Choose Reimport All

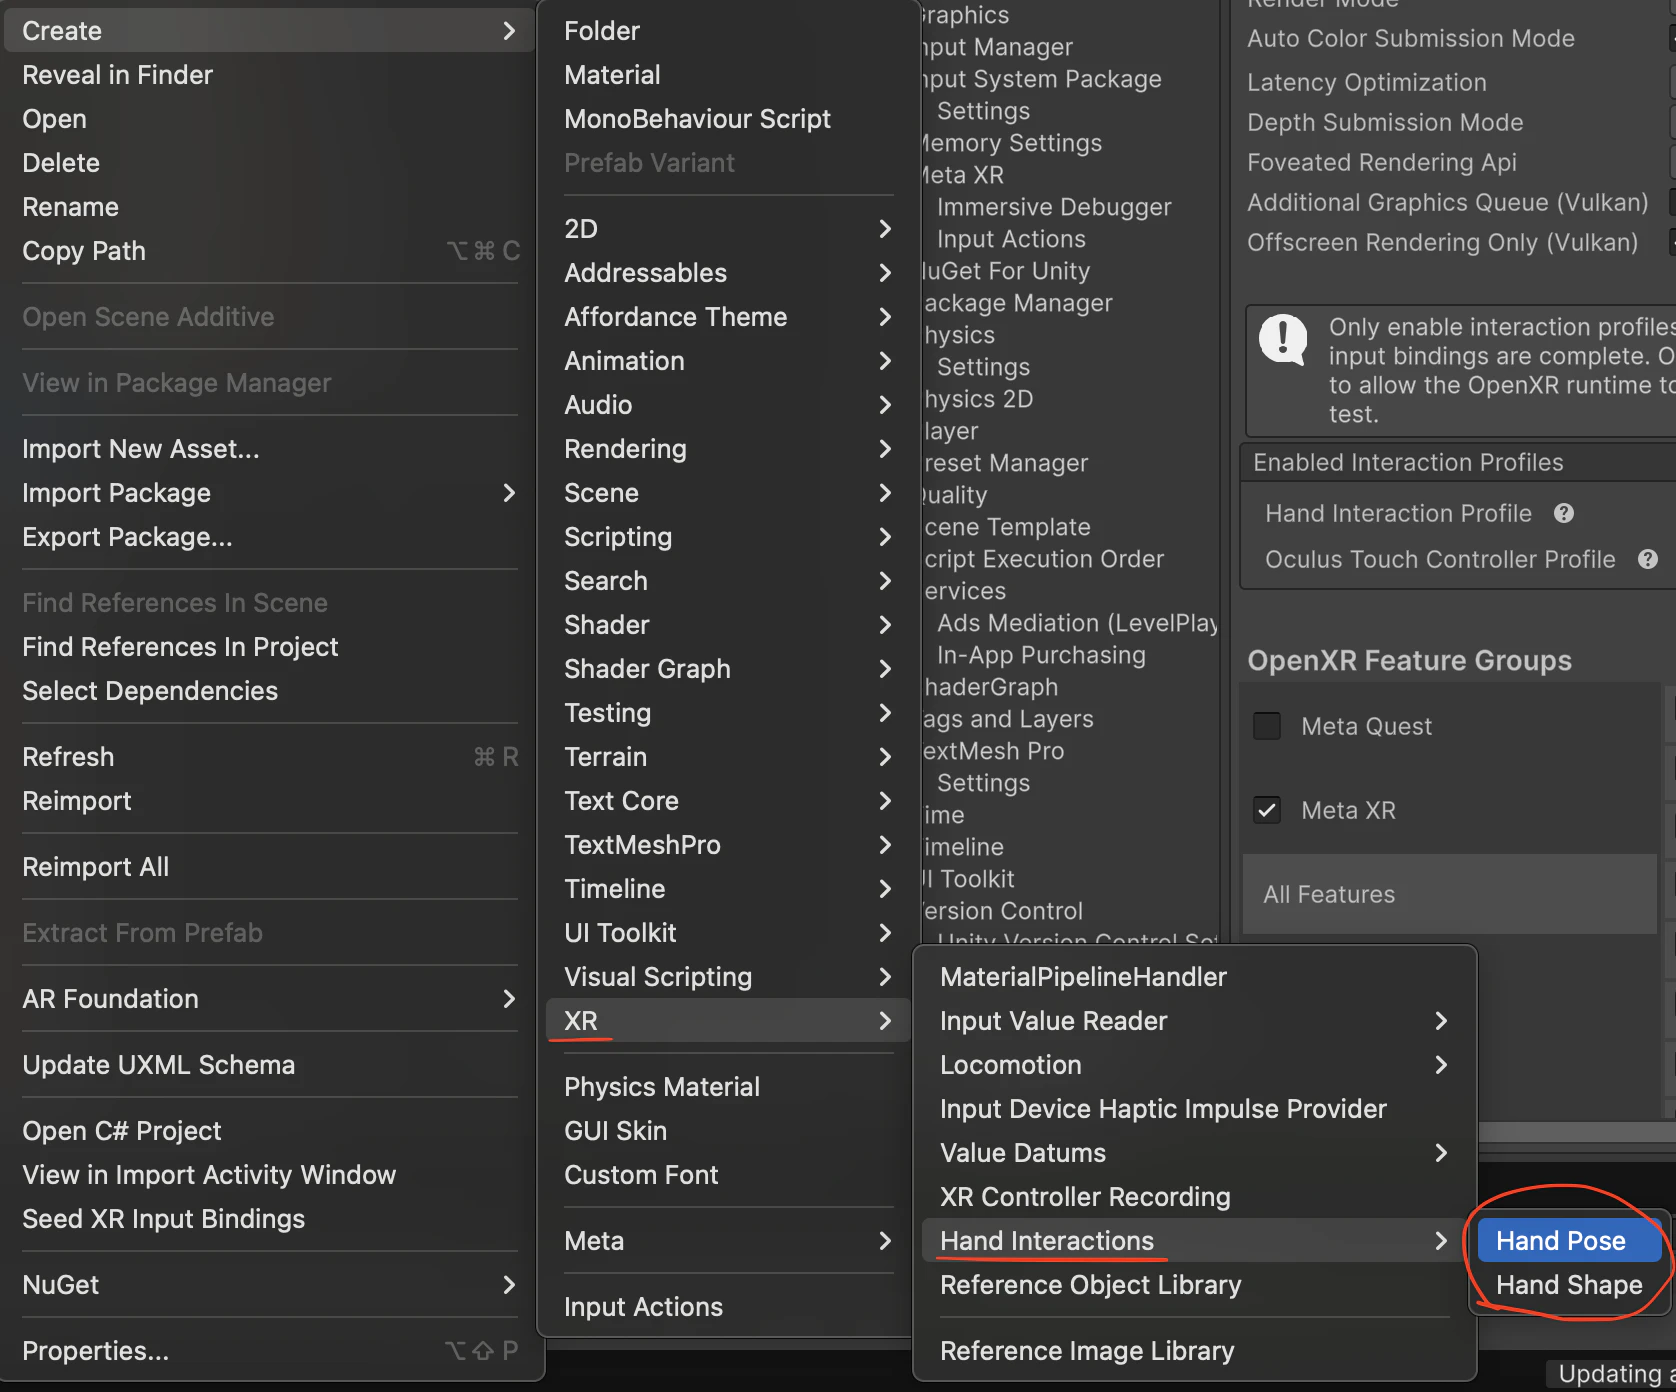click(x=270, y=867)
